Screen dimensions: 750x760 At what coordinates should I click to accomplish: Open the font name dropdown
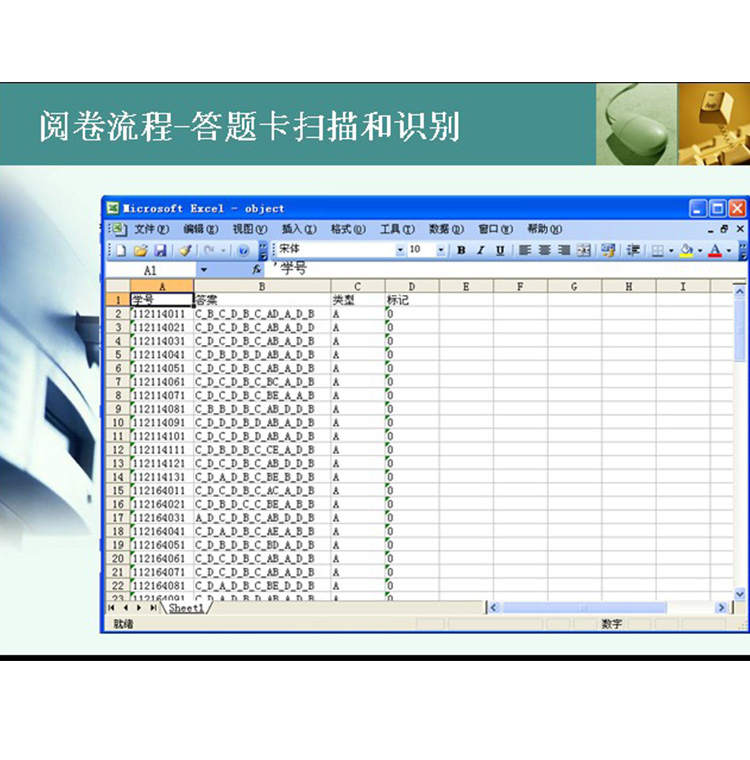400,250
